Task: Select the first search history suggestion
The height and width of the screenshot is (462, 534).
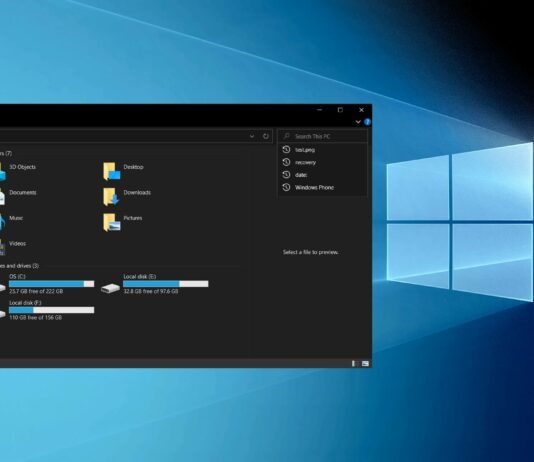Action: (323, 150)
